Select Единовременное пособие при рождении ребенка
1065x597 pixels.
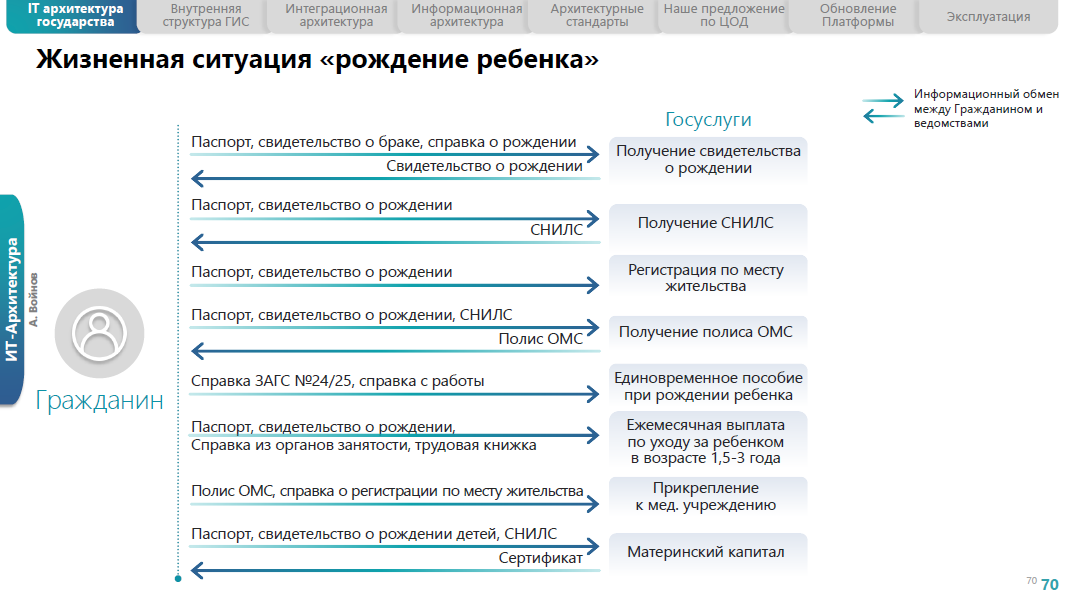coord(707,387)
